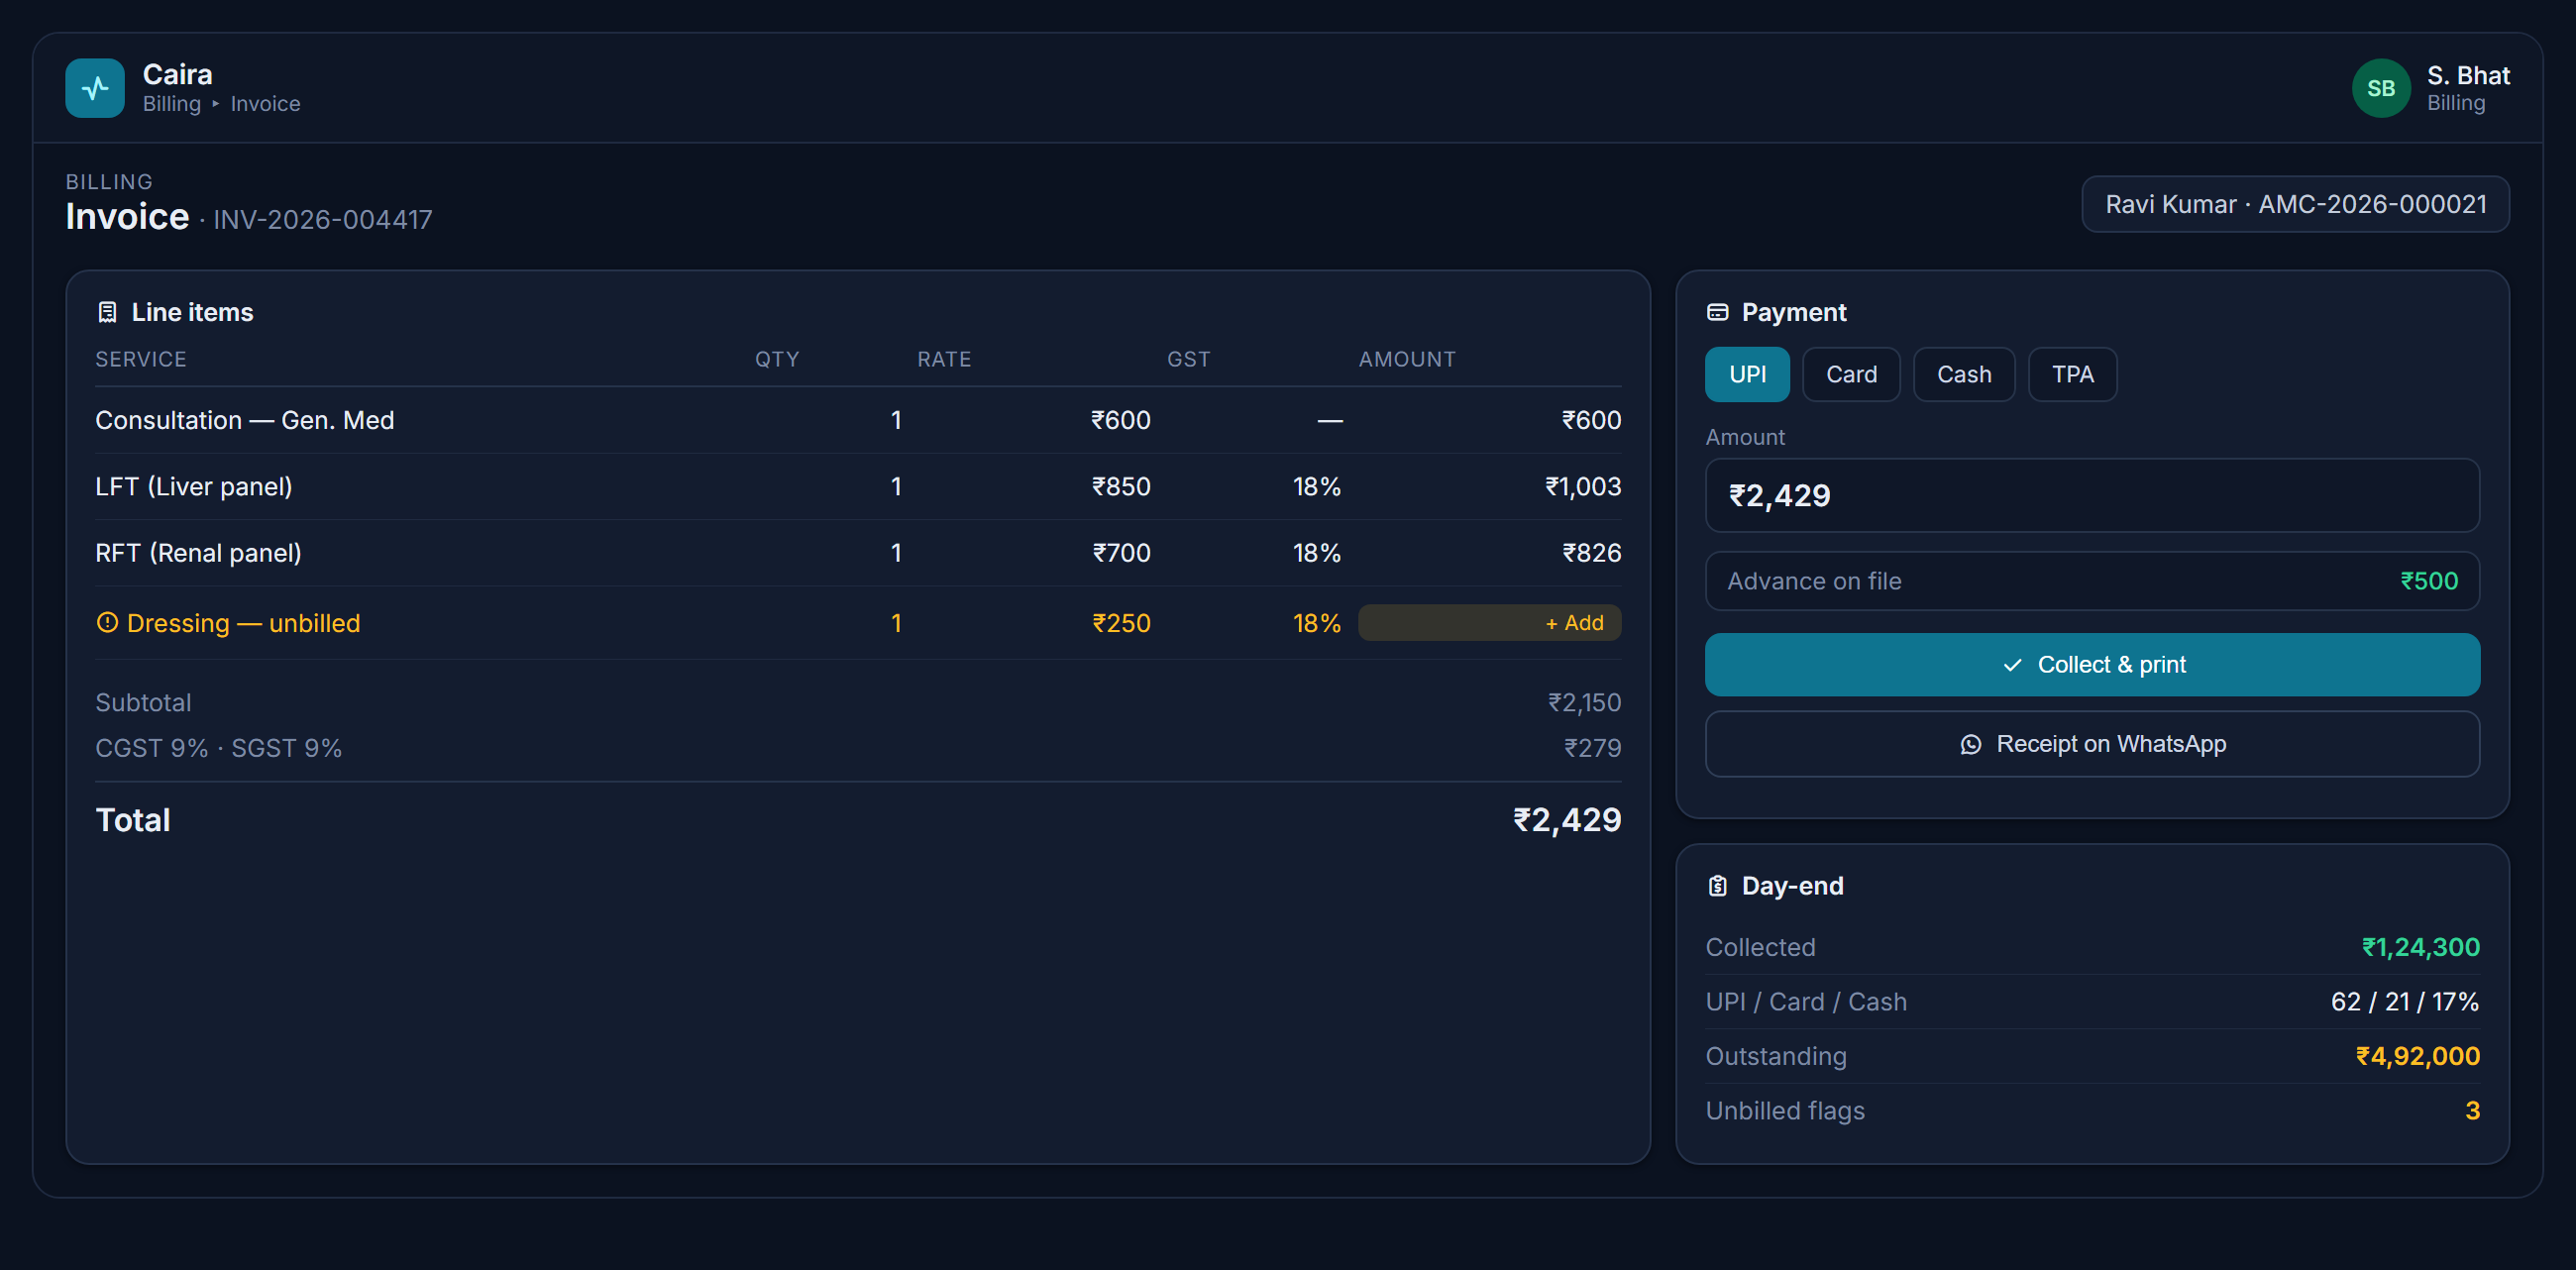The height and width of the screenshot is (1270, 2576).
Task: Click the Caira app title
Action: coord(177,74)
